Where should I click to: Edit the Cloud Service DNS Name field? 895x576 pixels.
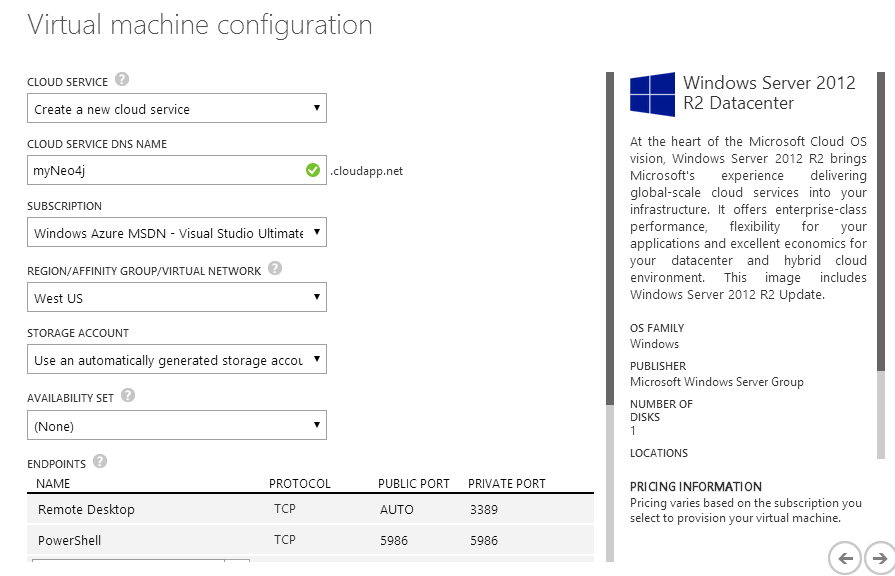click(x=177, y=170)
